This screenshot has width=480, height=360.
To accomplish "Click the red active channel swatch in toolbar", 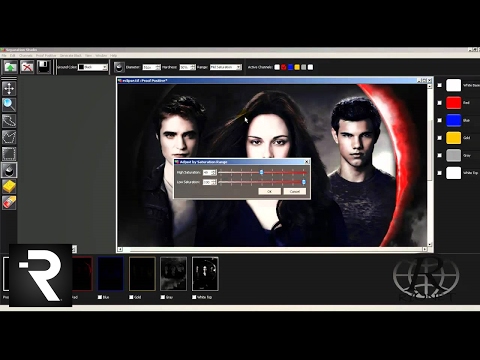I will coord(284,67).
